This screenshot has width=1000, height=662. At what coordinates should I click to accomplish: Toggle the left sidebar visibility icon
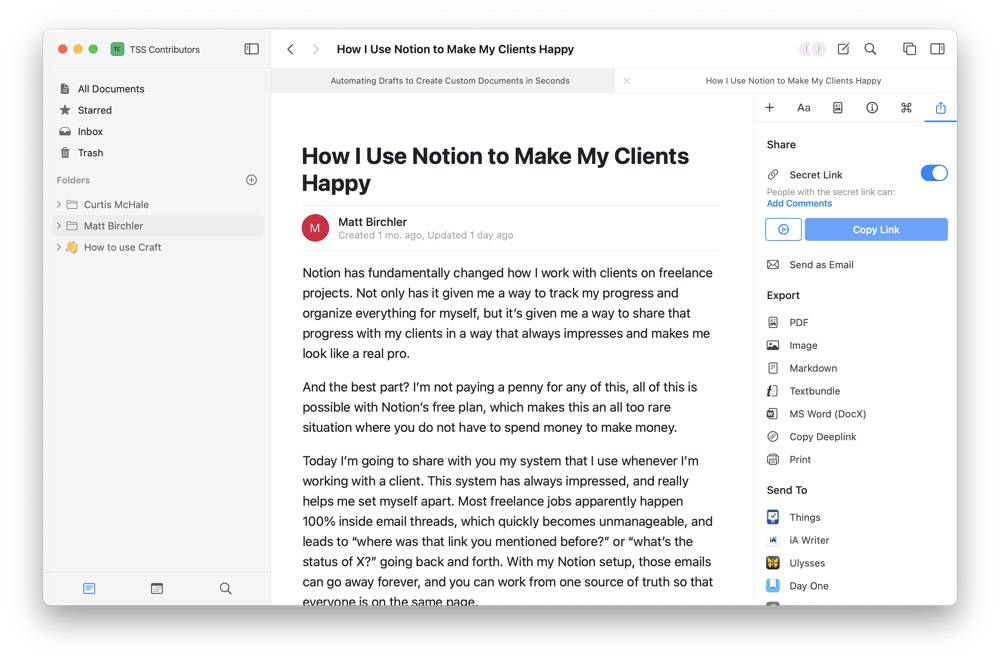(x=251, y=49)
